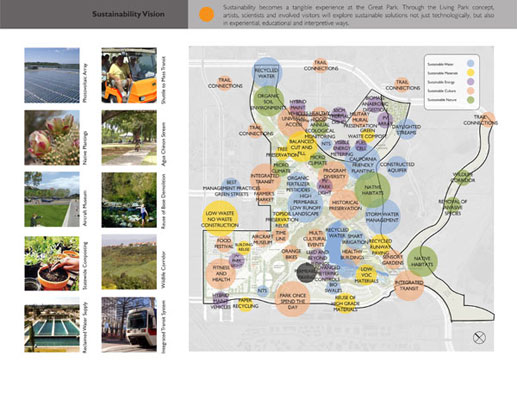Click the Universal Access peach bubble
Viewport: 517px width, 400px height.
(293, 121)
